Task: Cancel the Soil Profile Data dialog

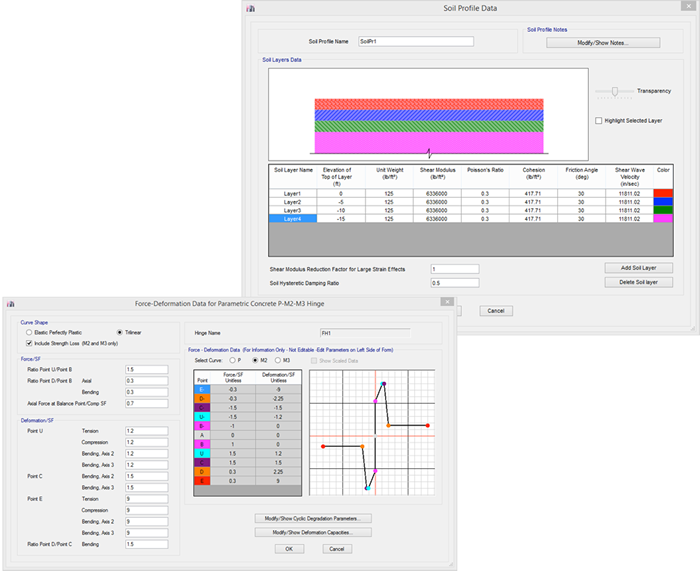Action: click(496, 311)
